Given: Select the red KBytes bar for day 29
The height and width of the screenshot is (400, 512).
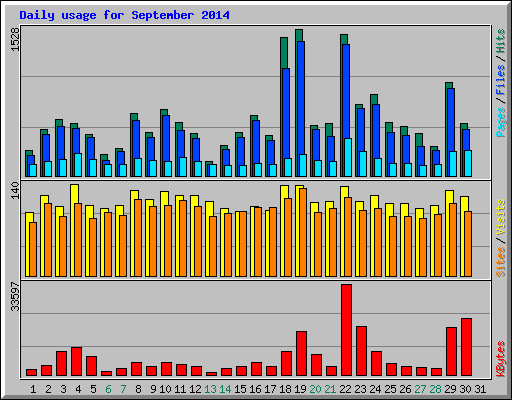Looking at the screenshot, I should tap(451, 352).
